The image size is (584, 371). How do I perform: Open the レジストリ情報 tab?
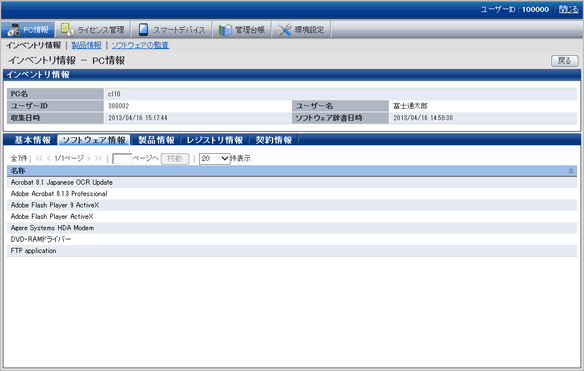pyautogui.click(x=215, y=140)
